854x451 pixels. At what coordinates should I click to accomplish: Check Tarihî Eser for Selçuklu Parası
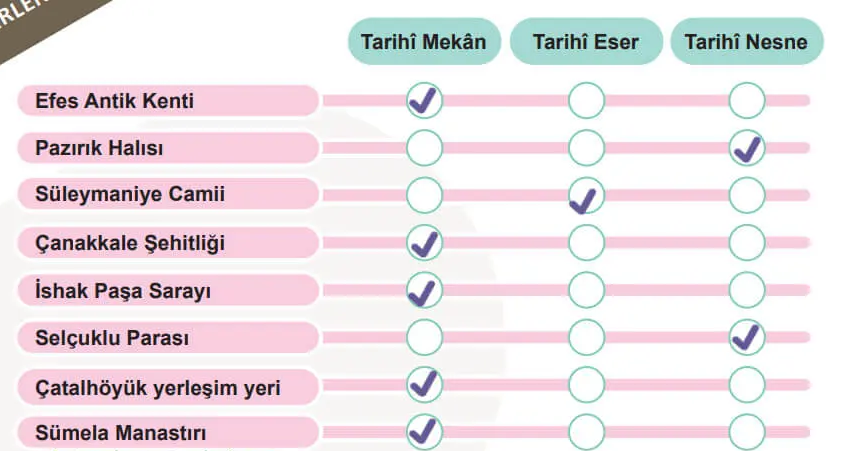(586, 338)
